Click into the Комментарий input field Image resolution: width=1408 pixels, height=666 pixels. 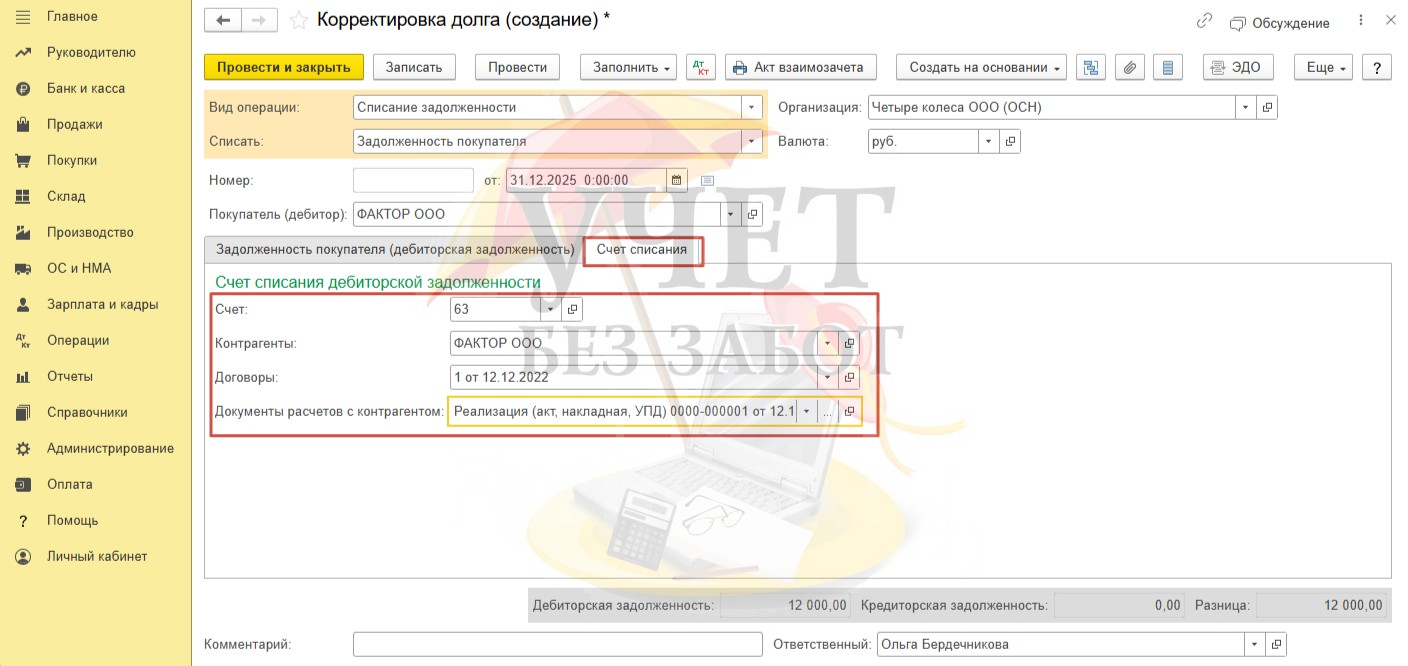[557, 644]
